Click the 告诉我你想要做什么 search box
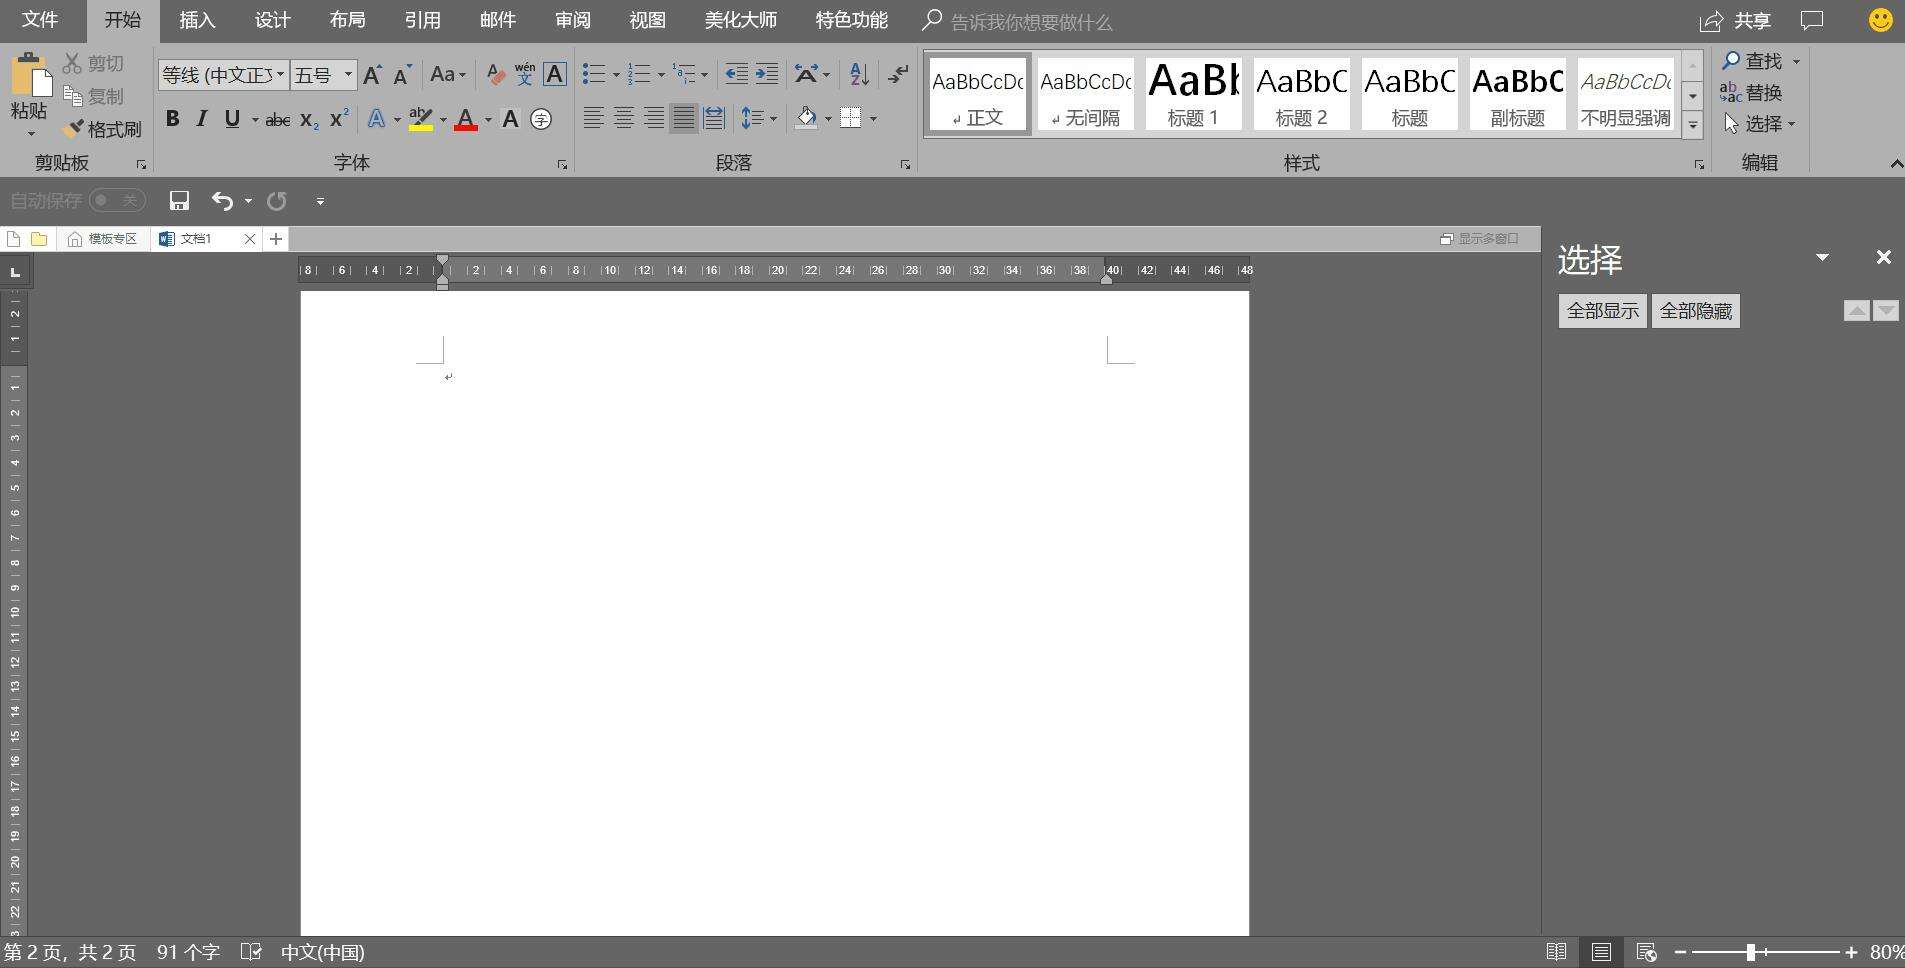This screenshot has width=1905, height=968. point(1030,22)
